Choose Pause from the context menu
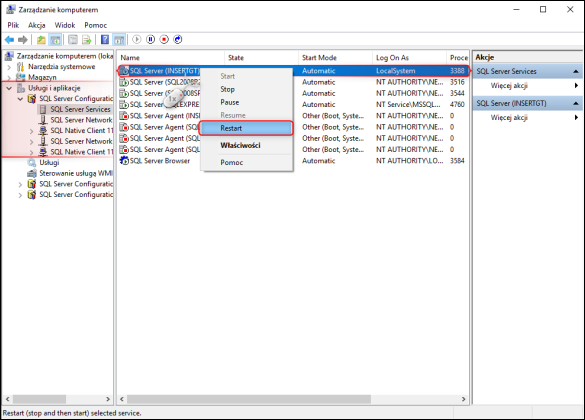Viewport: 585px width, 420px height. (247, 102)
